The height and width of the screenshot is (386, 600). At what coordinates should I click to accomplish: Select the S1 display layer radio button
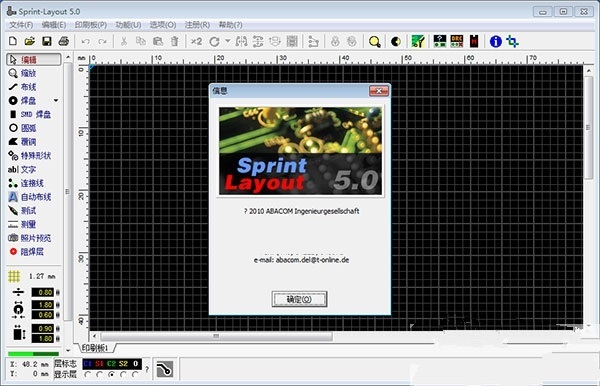coord(99,375)
